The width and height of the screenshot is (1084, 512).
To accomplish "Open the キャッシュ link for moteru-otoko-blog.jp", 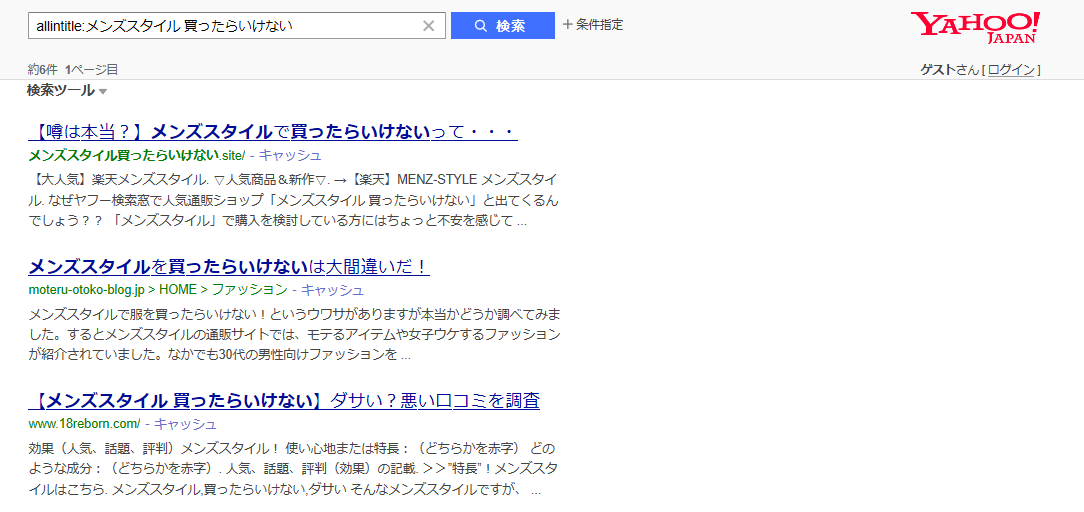I will [x=333, y=290].
